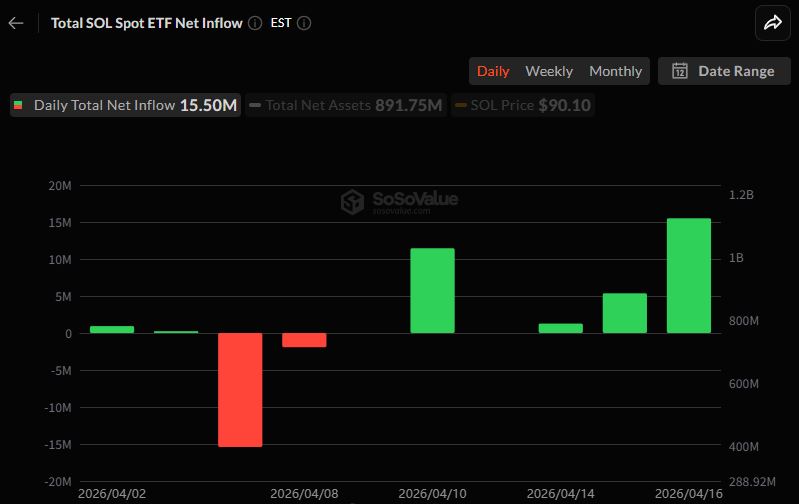The image size is (799, 504).
Task: Open the share arrow button
Action: tap(772, 22)
